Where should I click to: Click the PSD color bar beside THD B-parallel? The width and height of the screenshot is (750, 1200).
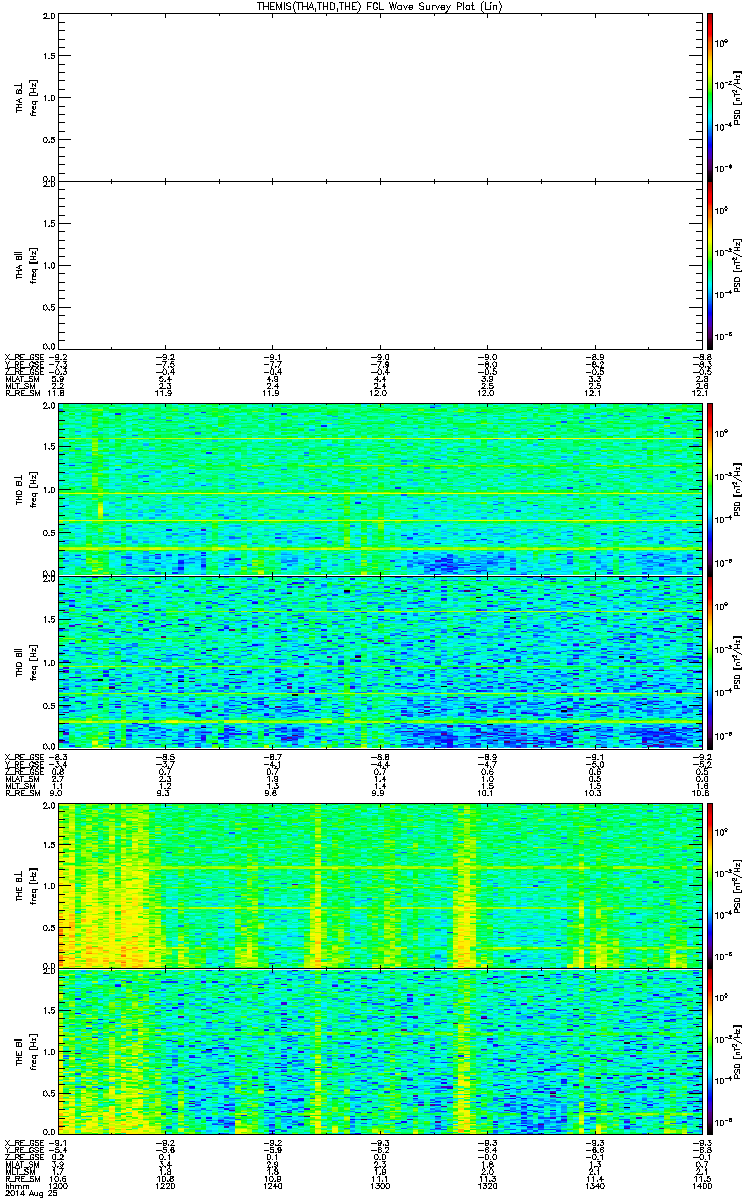709,662
